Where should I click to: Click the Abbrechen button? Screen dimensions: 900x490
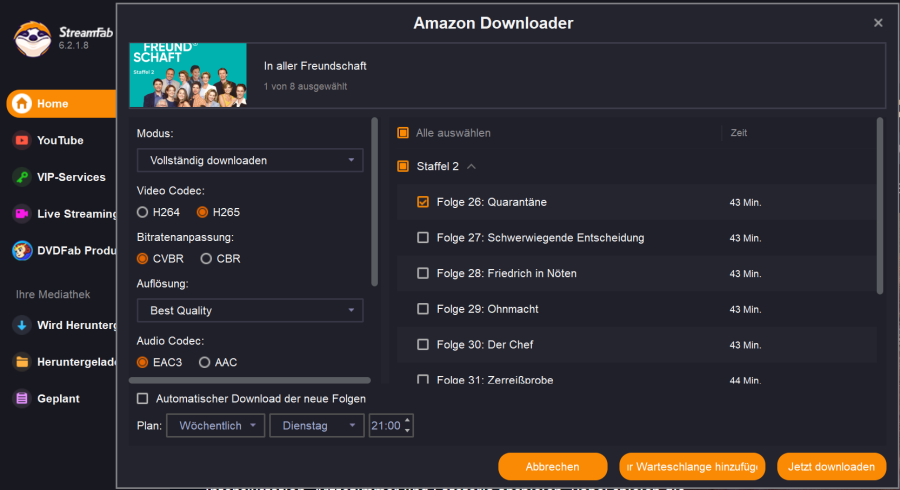point(553,466)
